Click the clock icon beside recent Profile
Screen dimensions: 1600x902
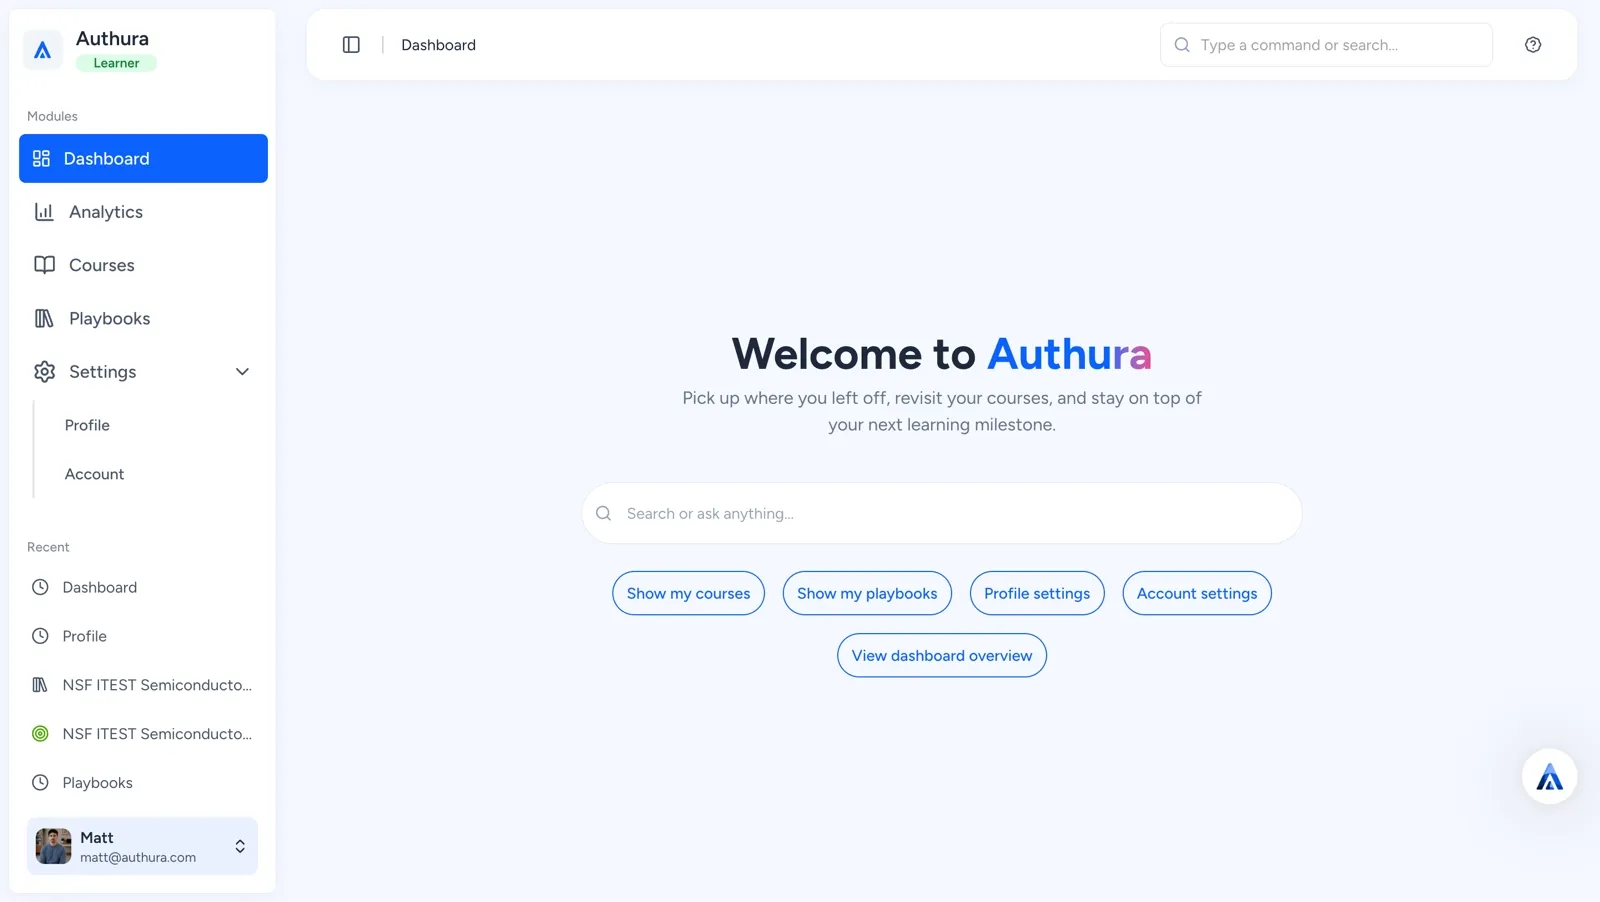click(40, 636)
